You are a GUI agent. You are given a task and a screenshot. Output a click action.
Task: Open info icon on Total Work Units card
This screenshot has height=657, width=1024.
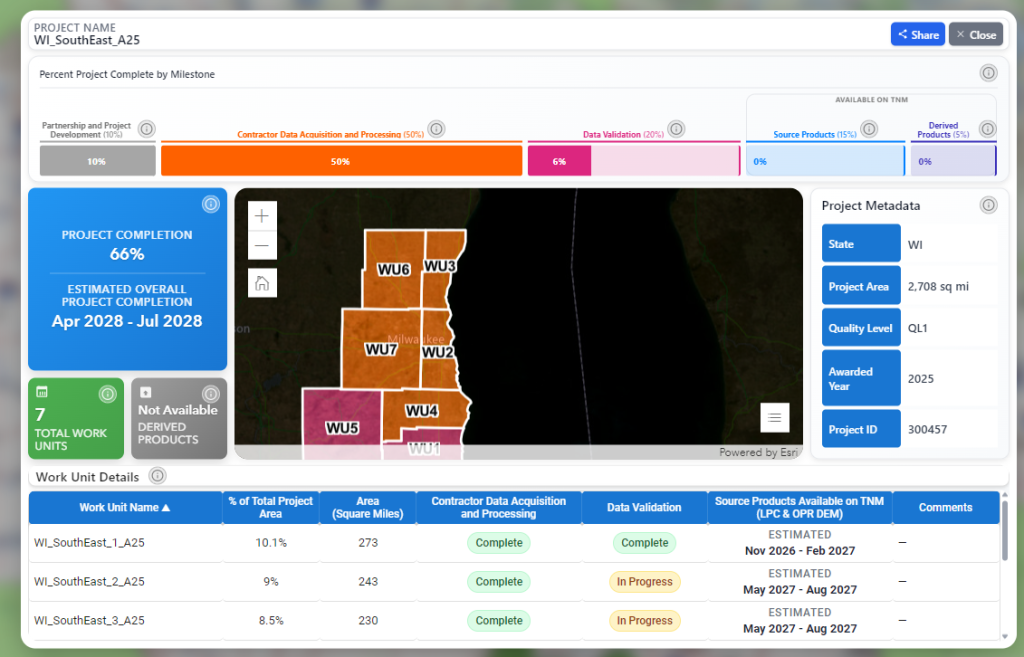107,394
